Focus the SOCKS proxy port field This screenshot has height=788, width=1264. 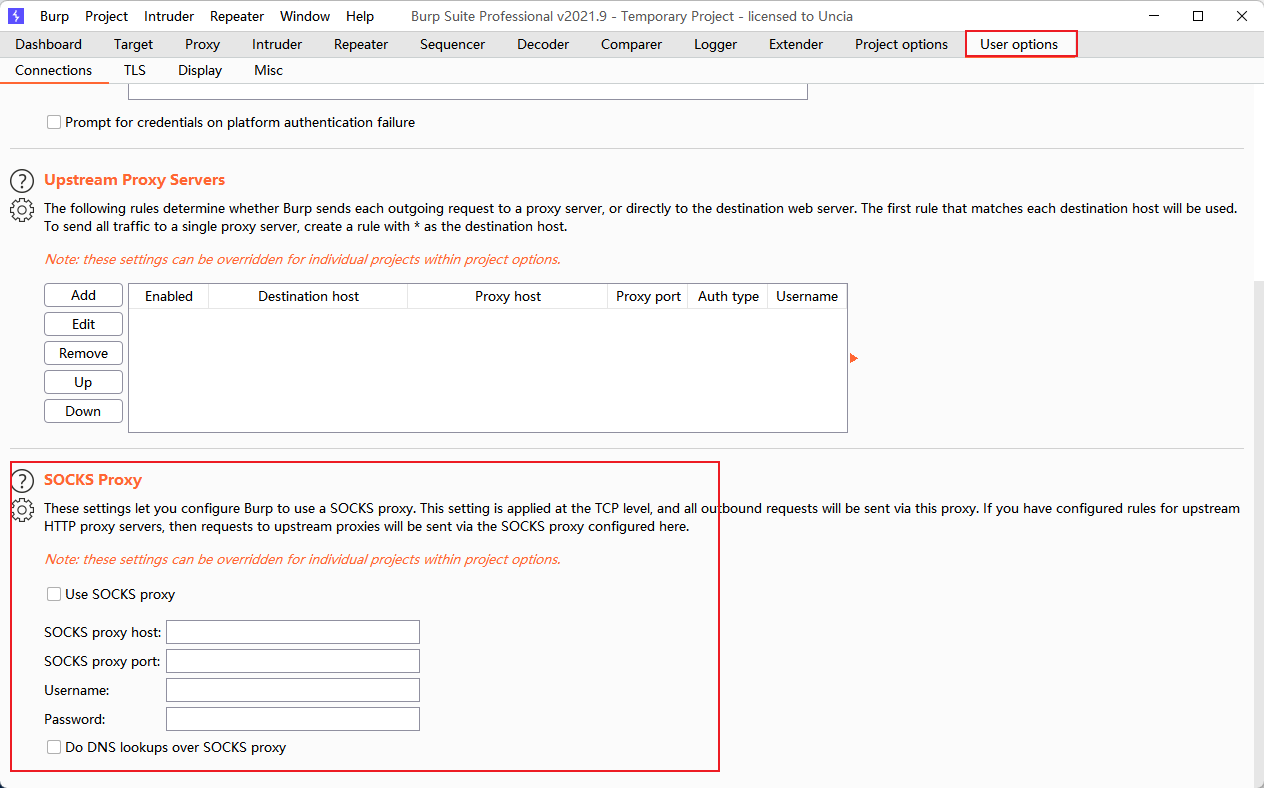coord(293,661)
